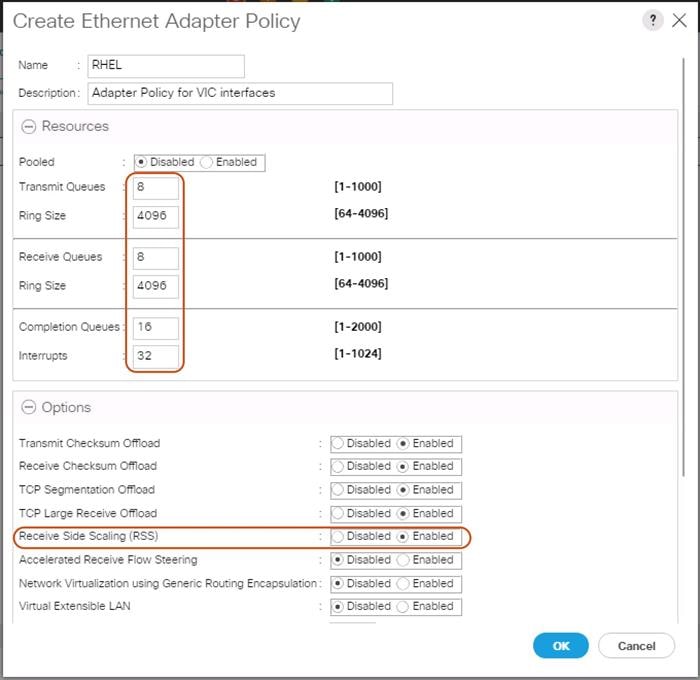
Task: Close the Create Ethernet Adapter Policy dialog
Action: point(681,21)
